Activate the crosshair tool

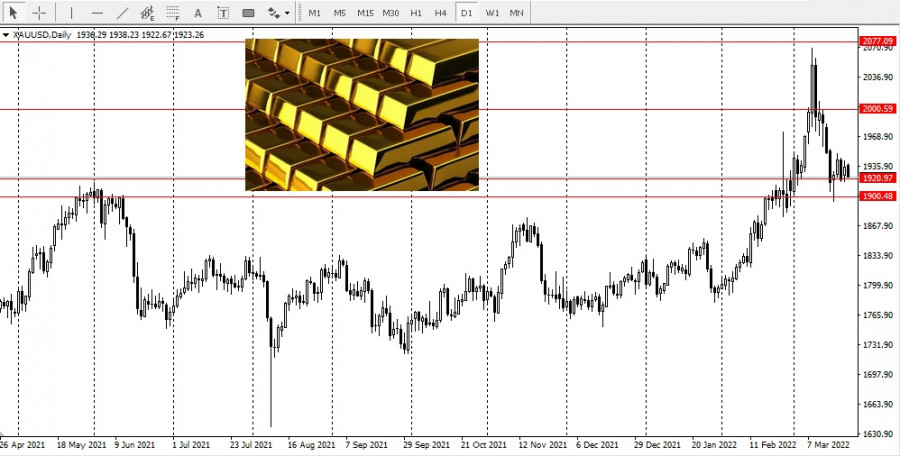click(x=39, y=12)
